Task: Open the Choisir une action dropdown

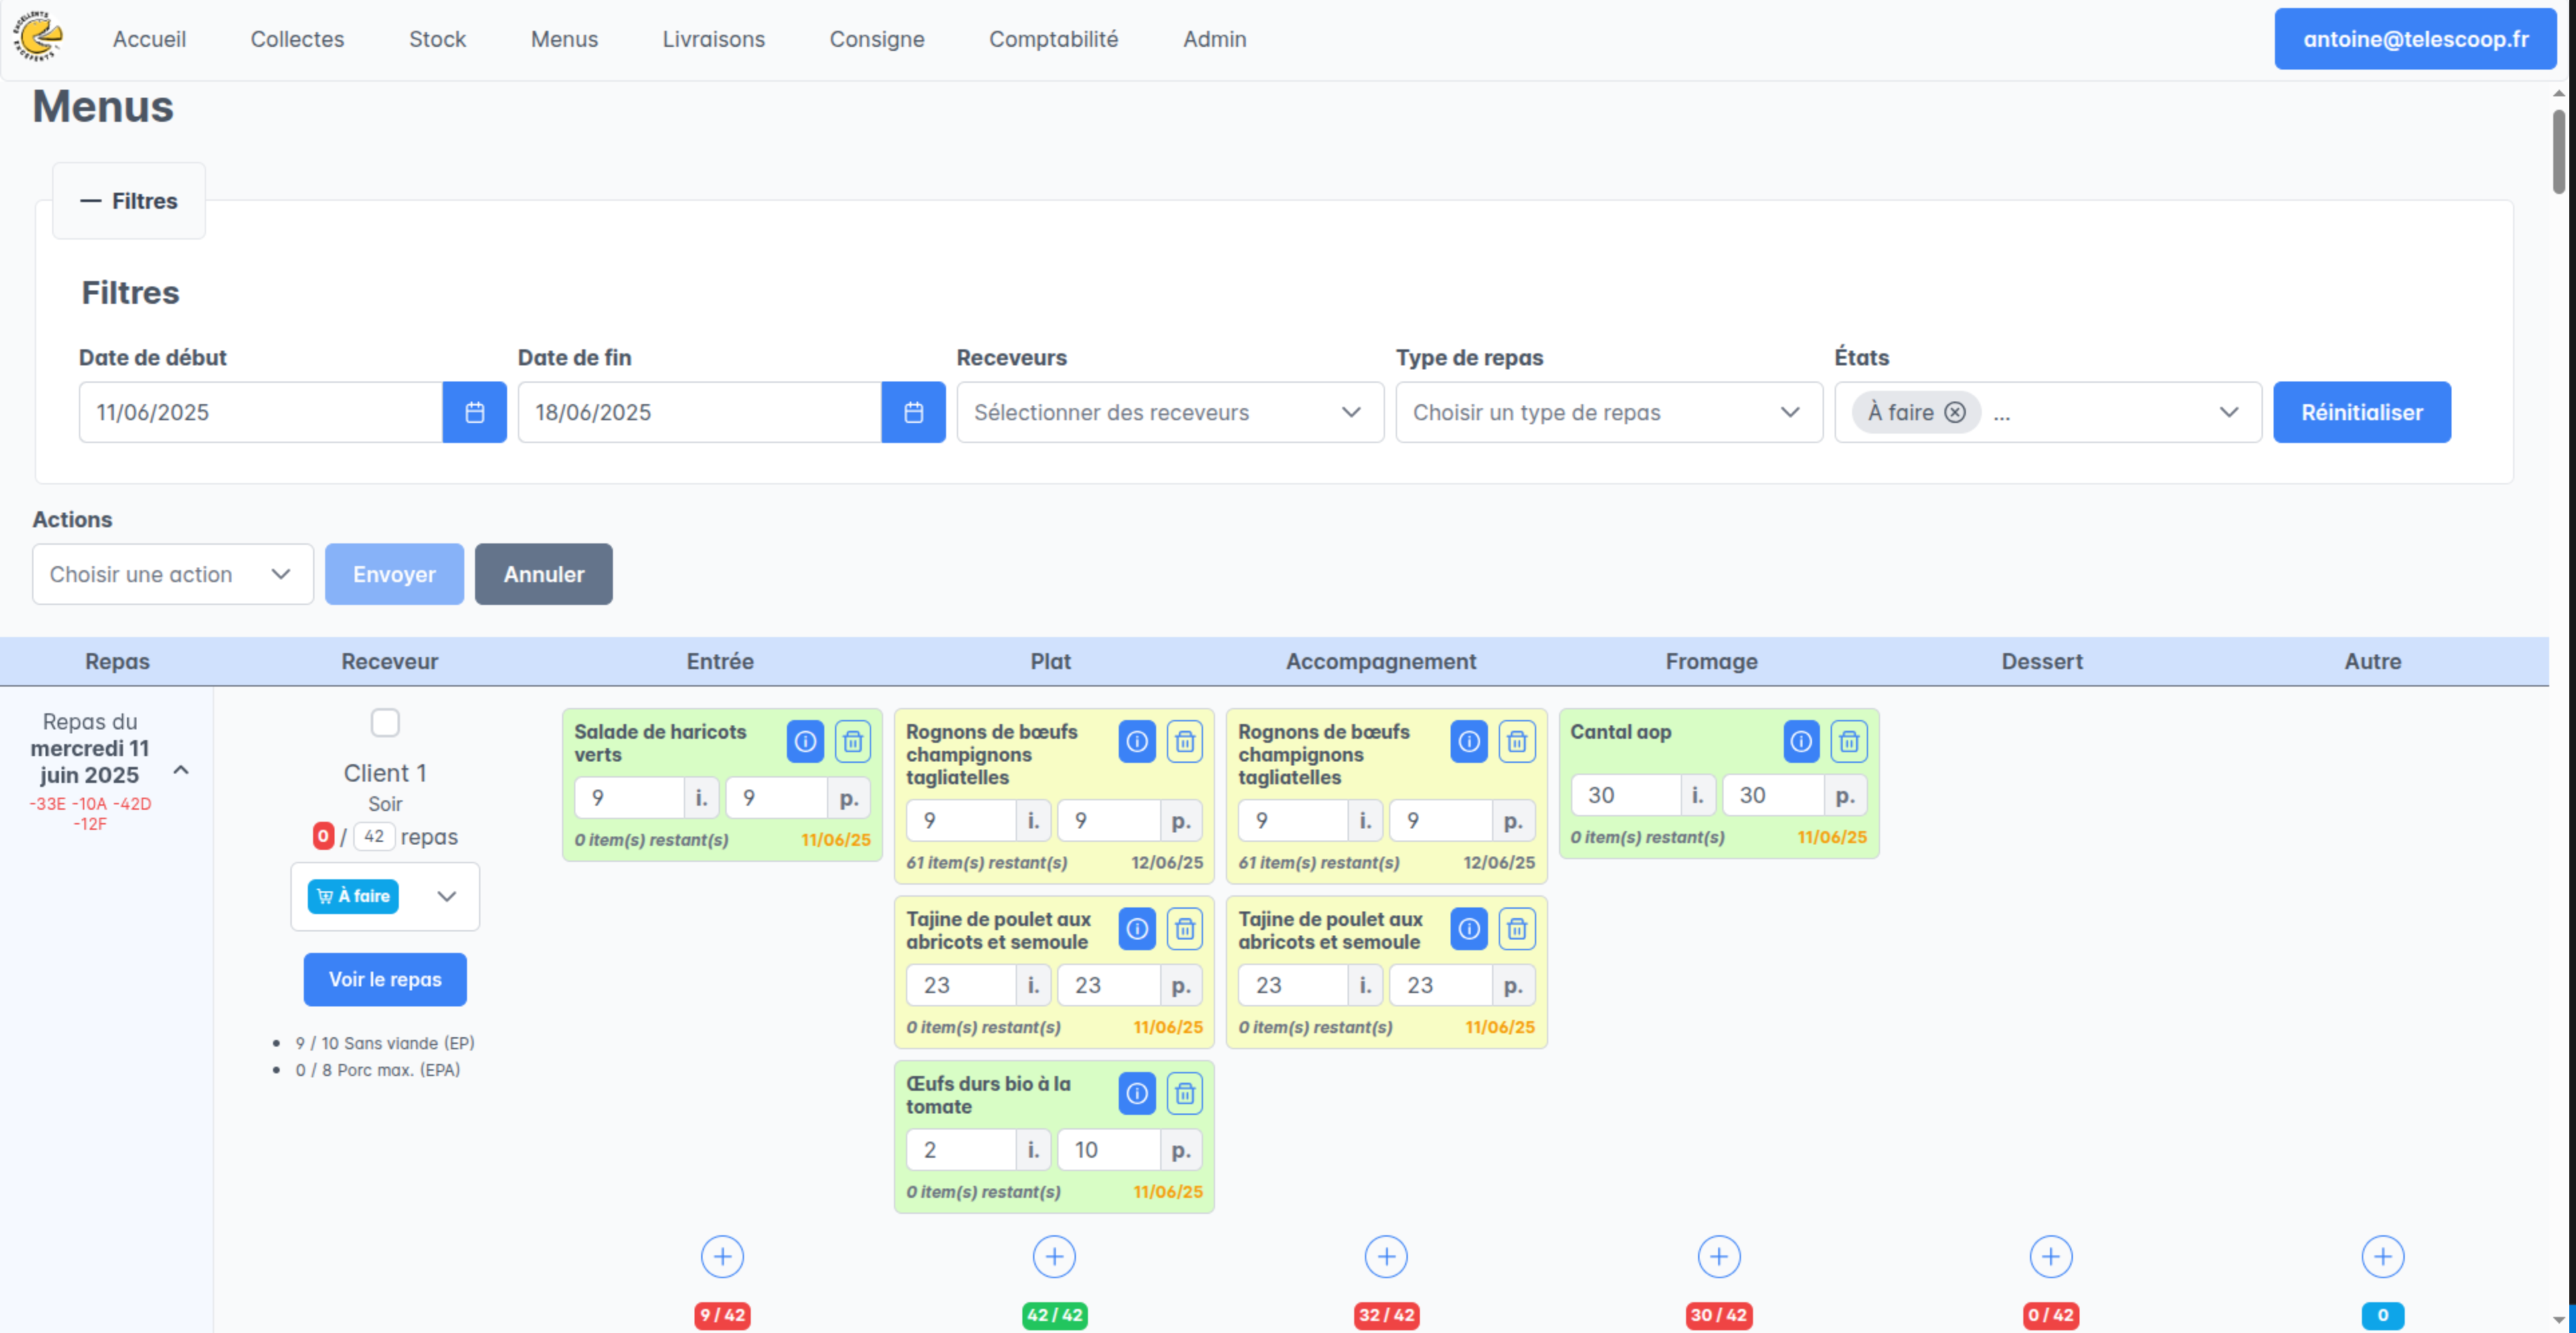Action: click(172, 574)
